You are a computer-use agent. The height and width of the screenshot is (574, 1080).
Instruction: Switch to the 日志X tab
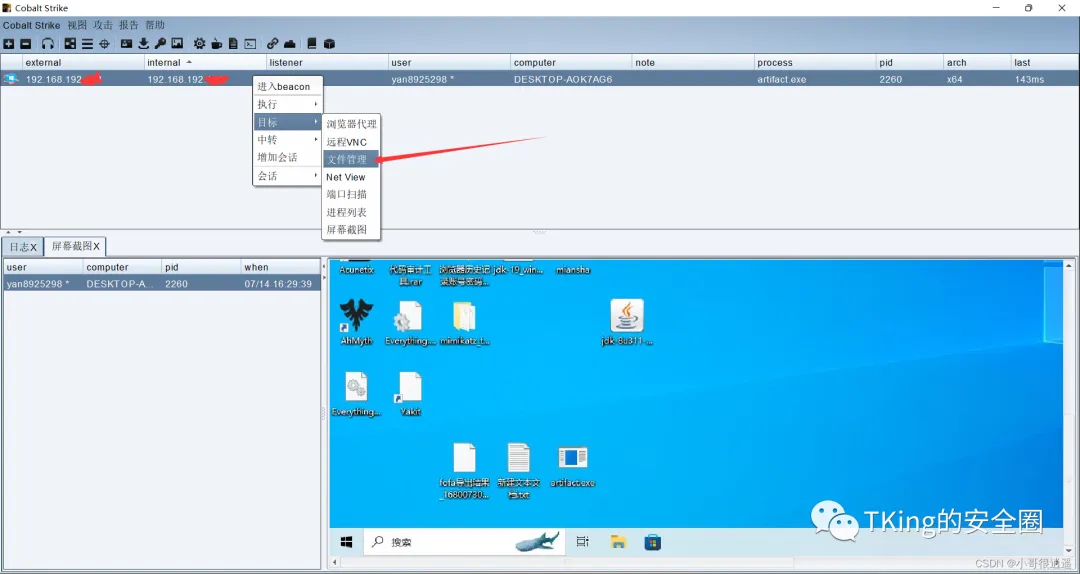coord(23,247)
